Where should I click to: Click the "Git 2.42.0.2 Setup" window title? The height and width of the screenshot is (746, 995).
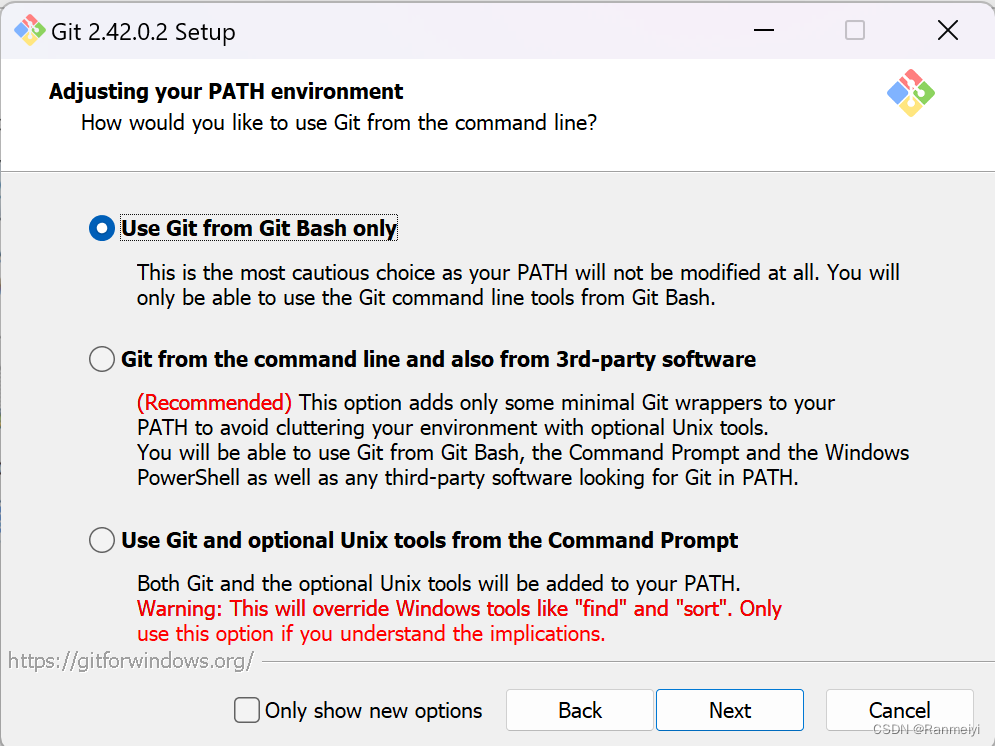pos(143,32)
